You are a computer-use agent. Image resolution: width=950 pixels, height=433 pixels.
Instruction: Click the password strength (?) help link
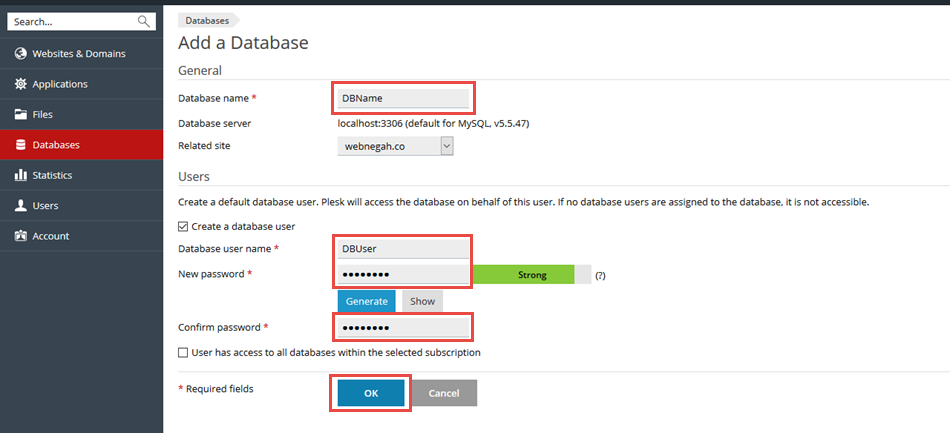point(600,275)
